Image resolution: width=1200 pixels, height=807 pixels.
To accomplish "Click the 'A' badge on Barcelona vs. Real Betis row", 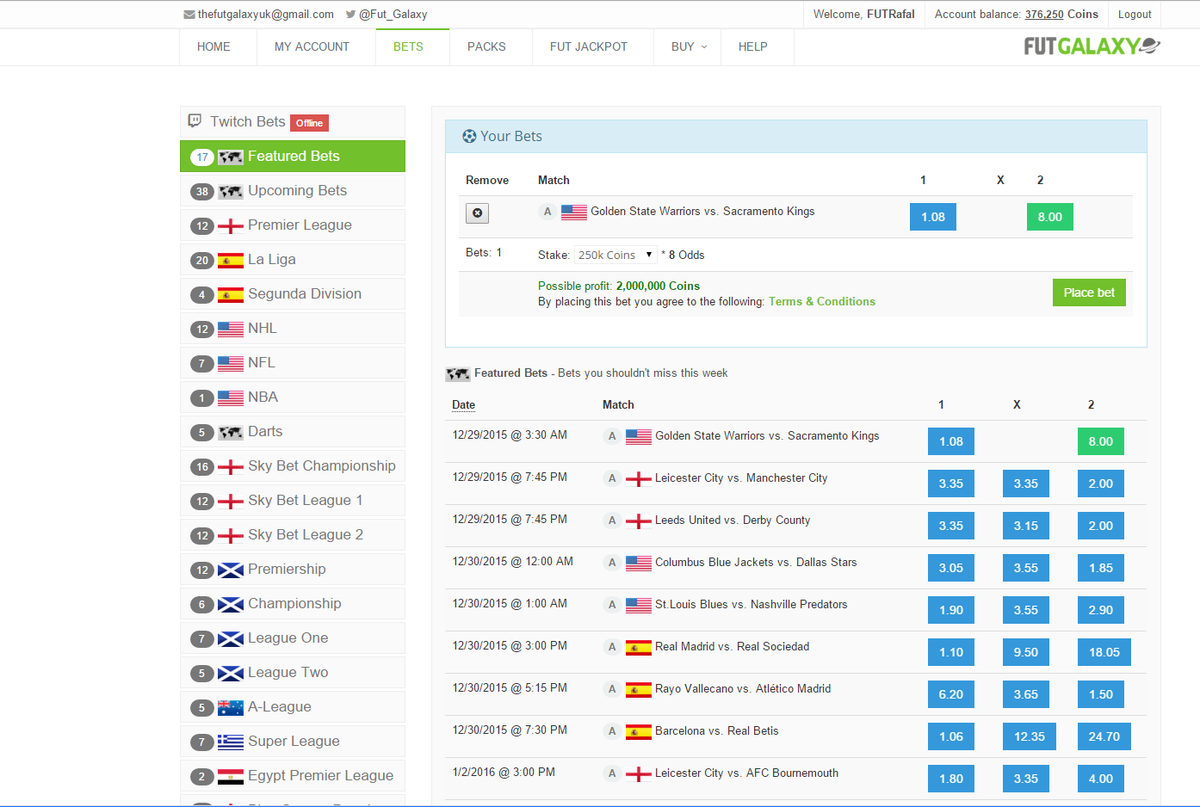I will pos(612,731).
